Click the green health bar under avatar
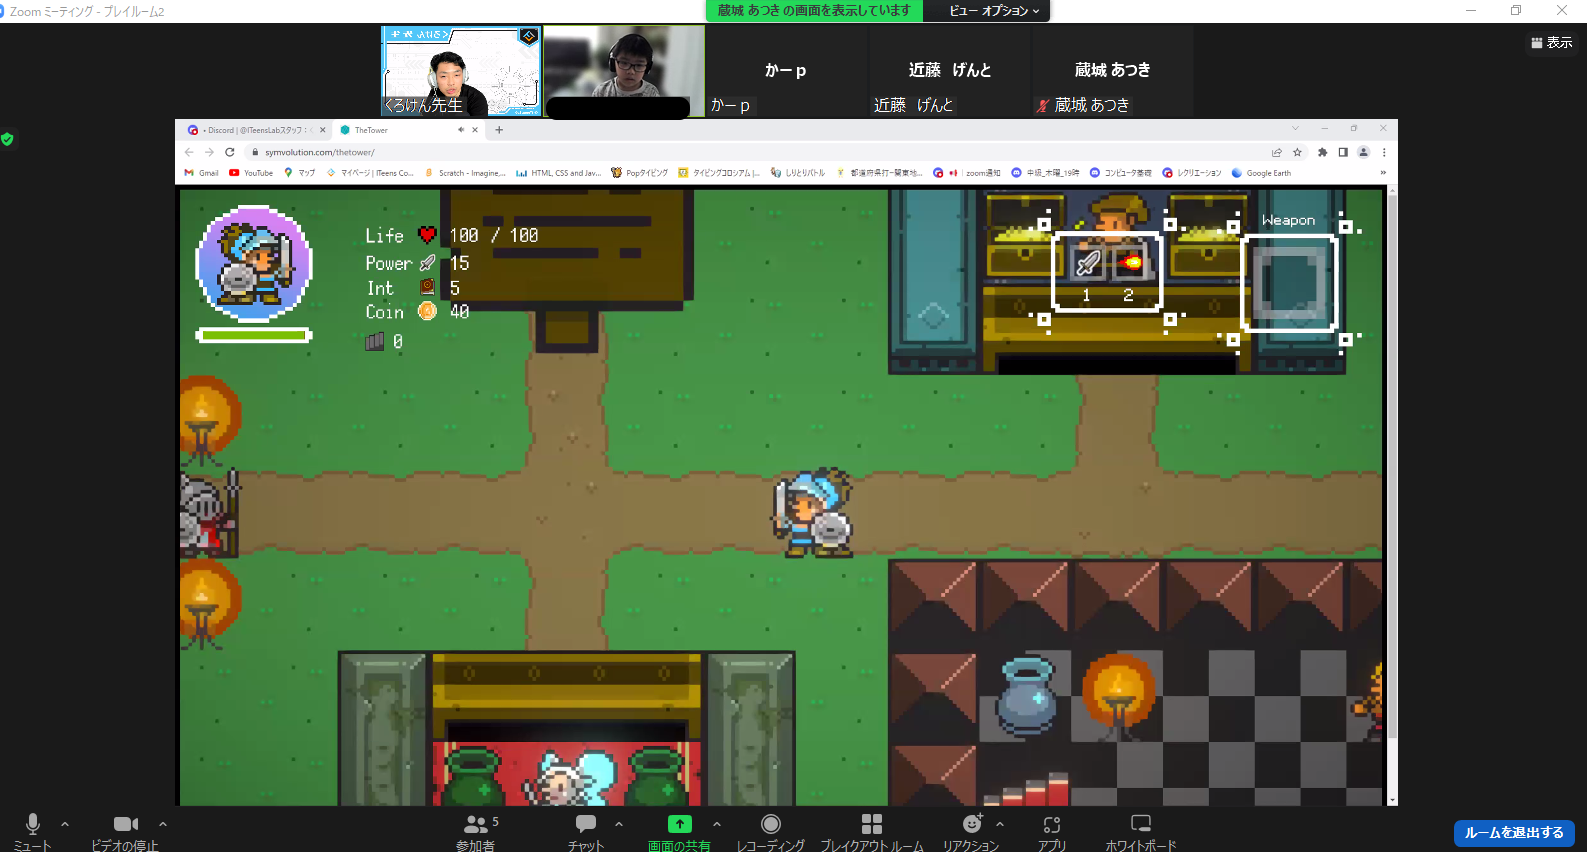Viewport: 1587px width, 852px height. pos(254,335)
